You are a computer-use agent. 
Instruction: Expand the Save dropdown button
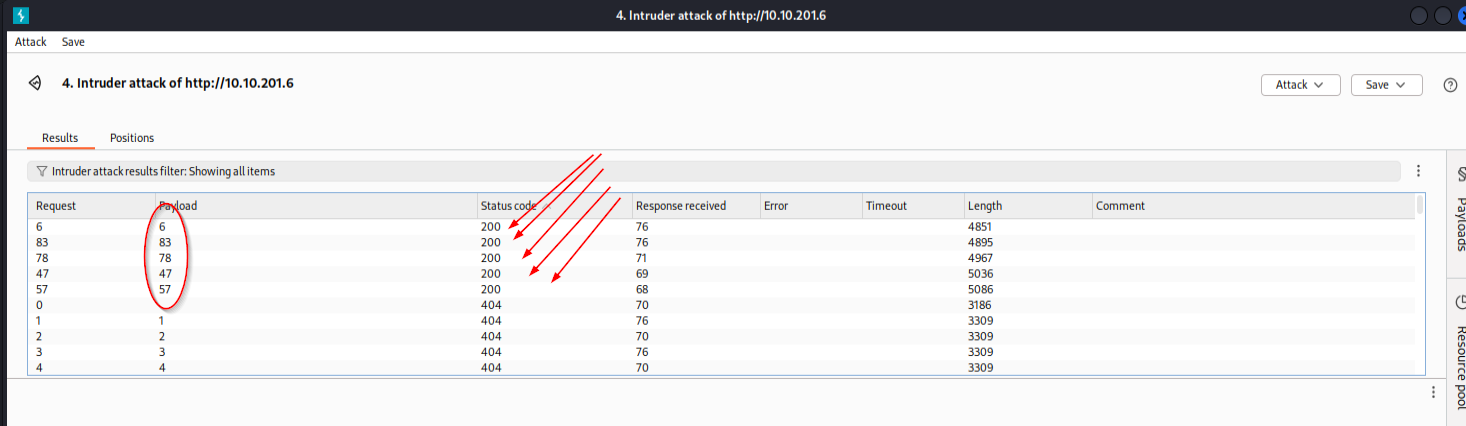tap(1386, 85)
